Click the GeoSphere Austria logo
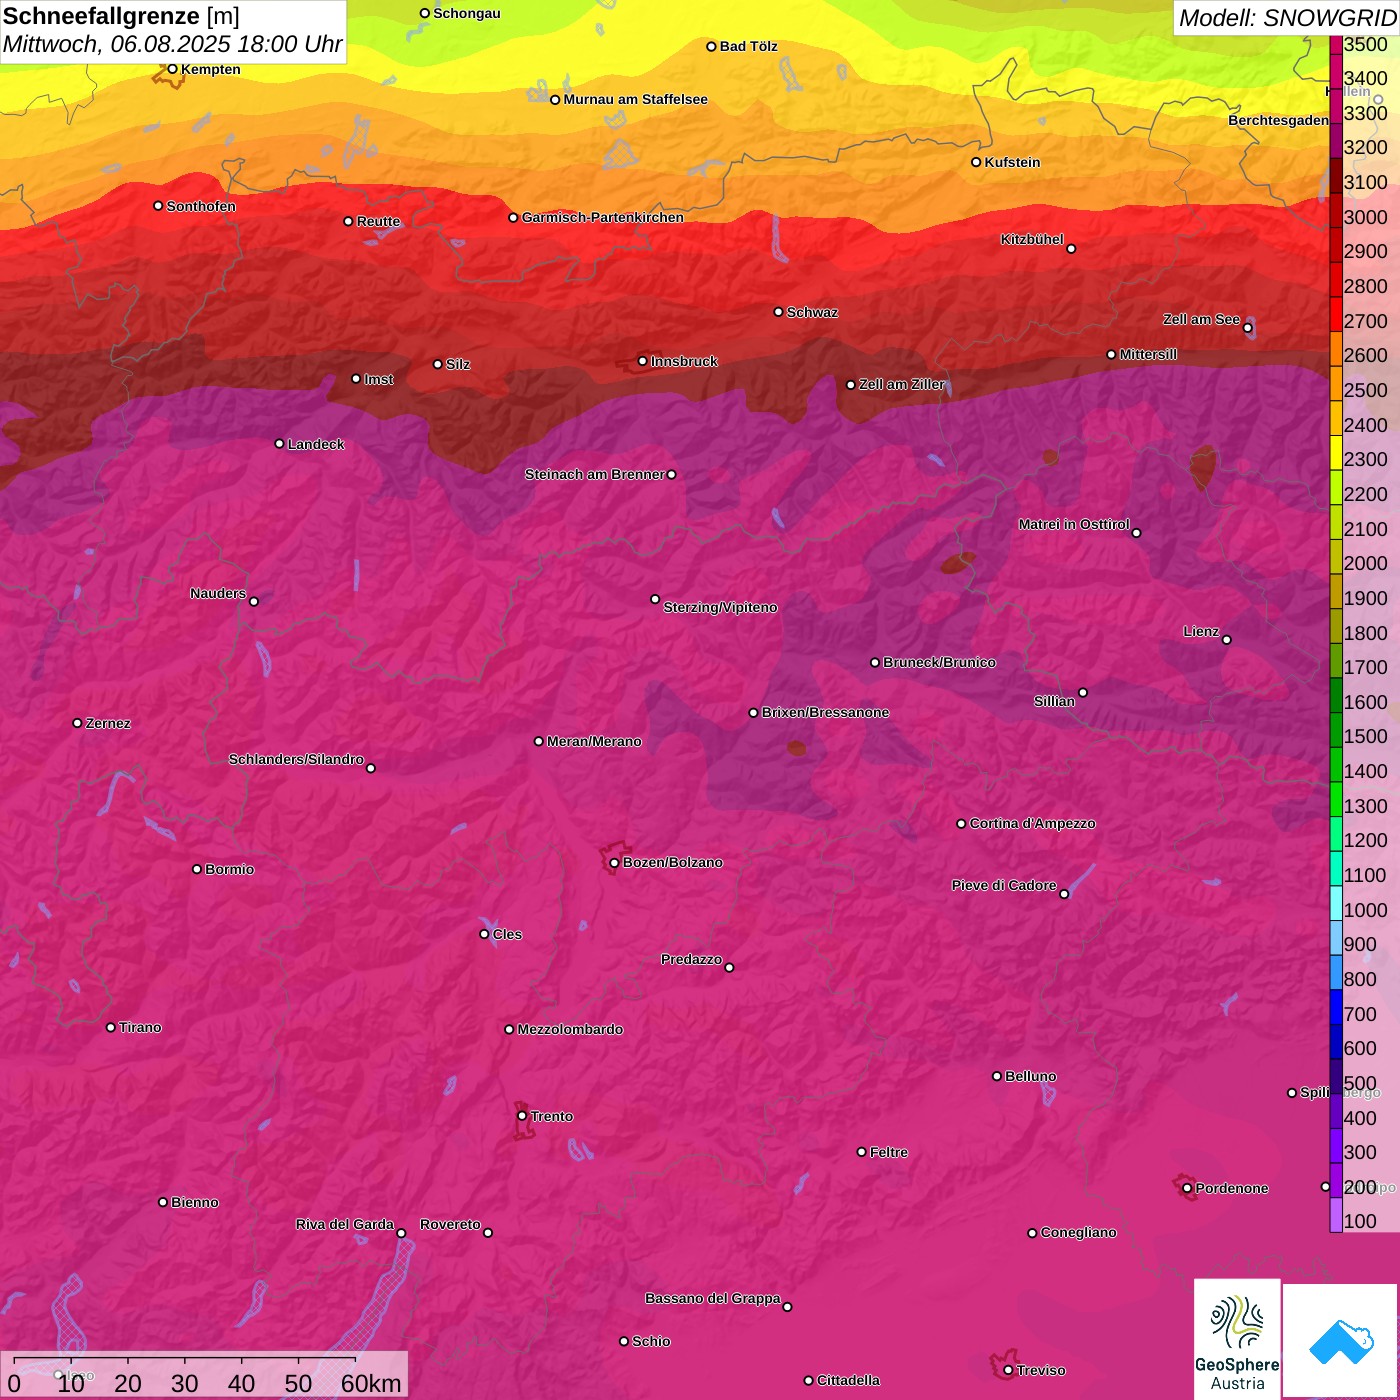 [1237, 1339]
